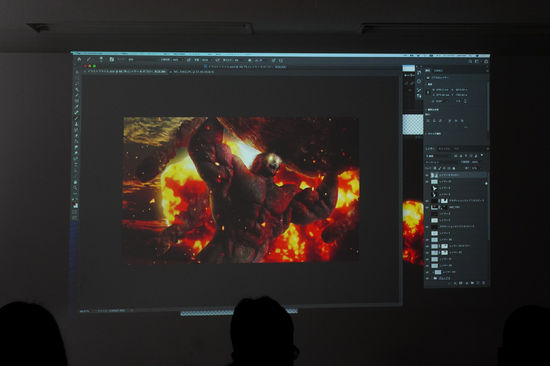
Task: Switch to the second document tab
Action: tap(192, 72)
